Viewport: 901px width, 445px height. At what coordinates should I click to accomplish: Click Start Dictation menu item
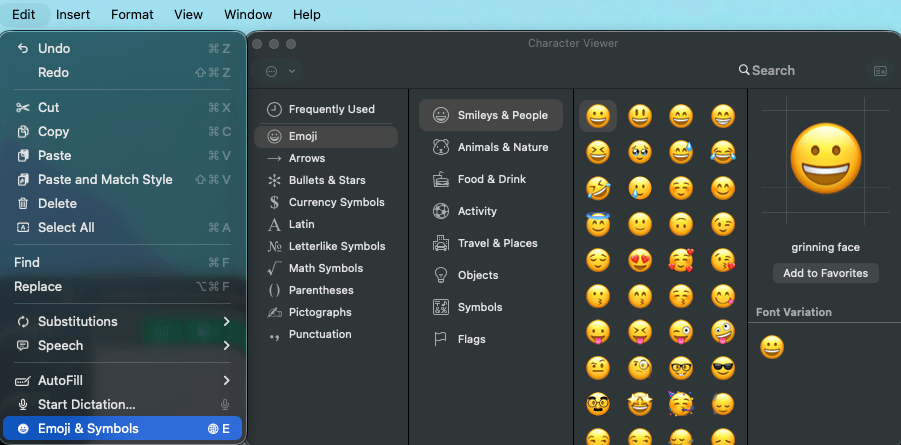tap(122, 405)
